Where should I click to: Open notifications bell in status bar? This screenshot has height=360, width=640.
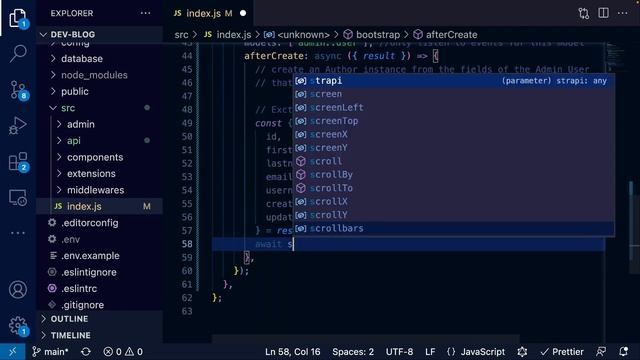pos(623,351)
